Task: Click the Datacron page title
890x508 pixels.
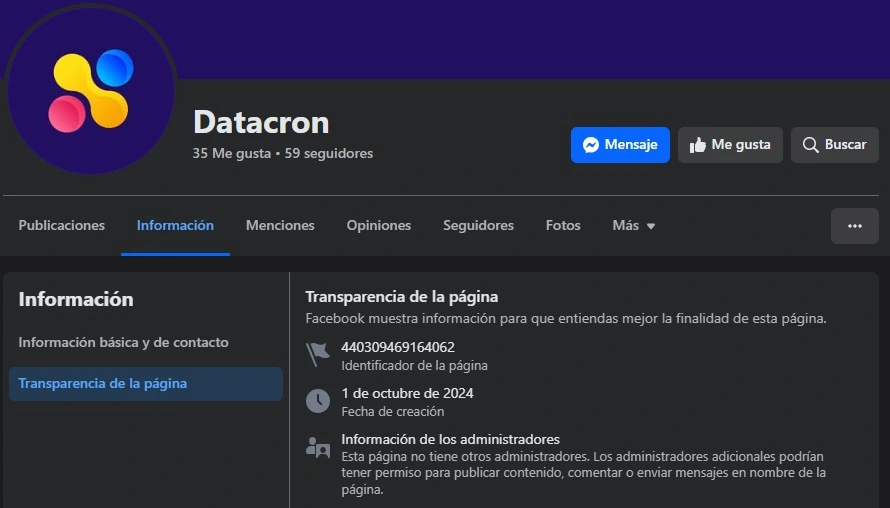Action: tap(261, 122)
